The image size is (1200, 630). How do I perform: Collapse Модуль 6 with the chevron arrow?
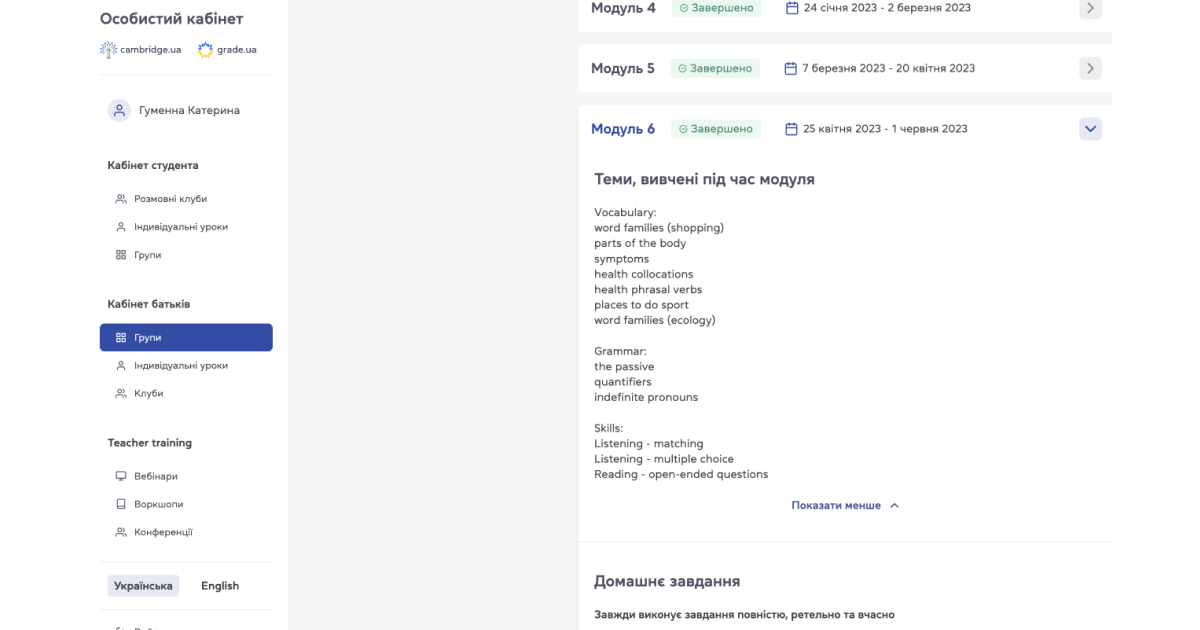coord(1091,129)
